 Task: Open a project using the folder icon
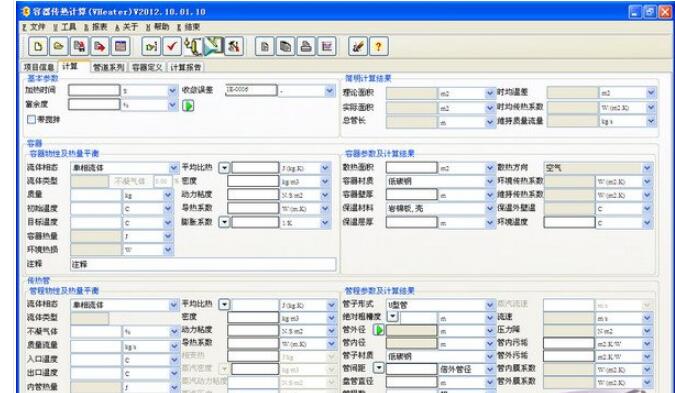[59, 46]
